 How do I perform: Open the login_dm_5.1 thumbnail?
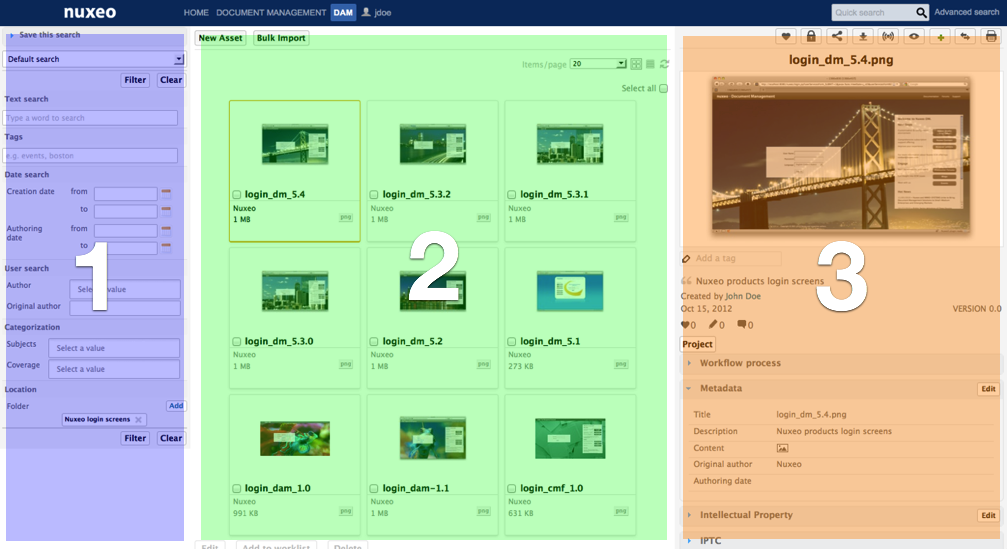[x=570, y=291]
